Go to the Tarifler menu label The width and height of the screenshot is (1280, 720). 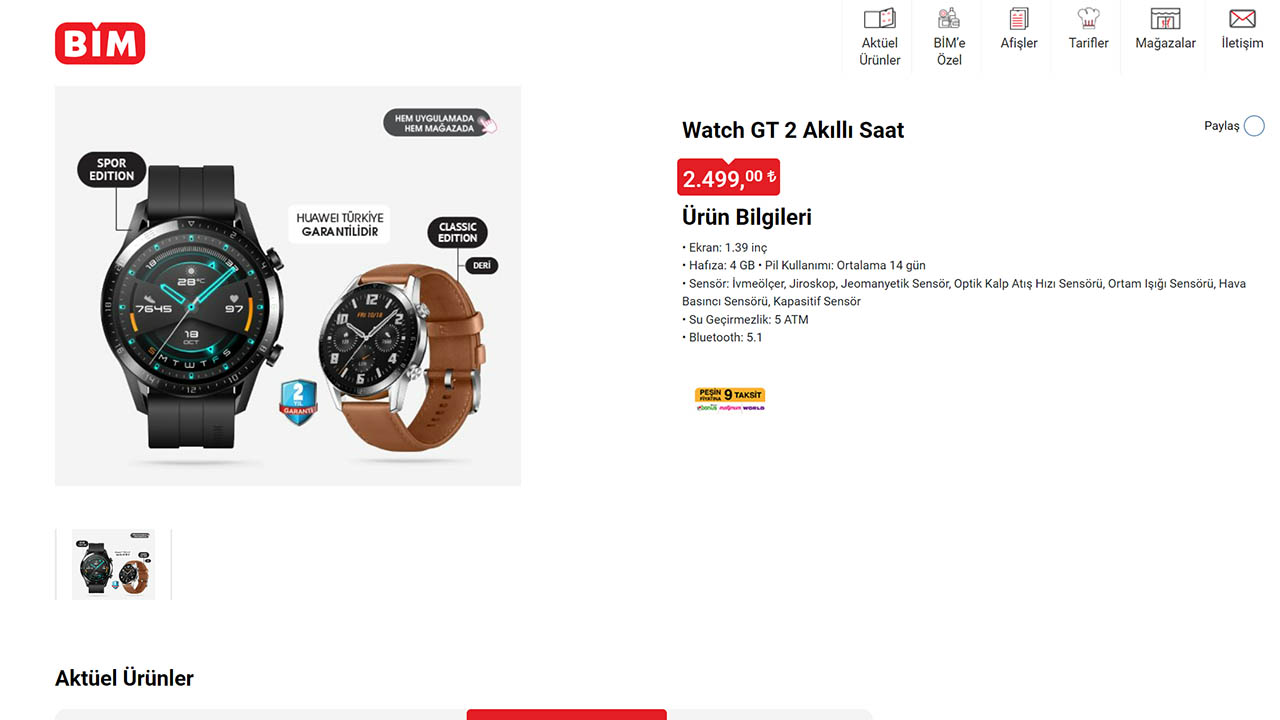coord(1089,43)
